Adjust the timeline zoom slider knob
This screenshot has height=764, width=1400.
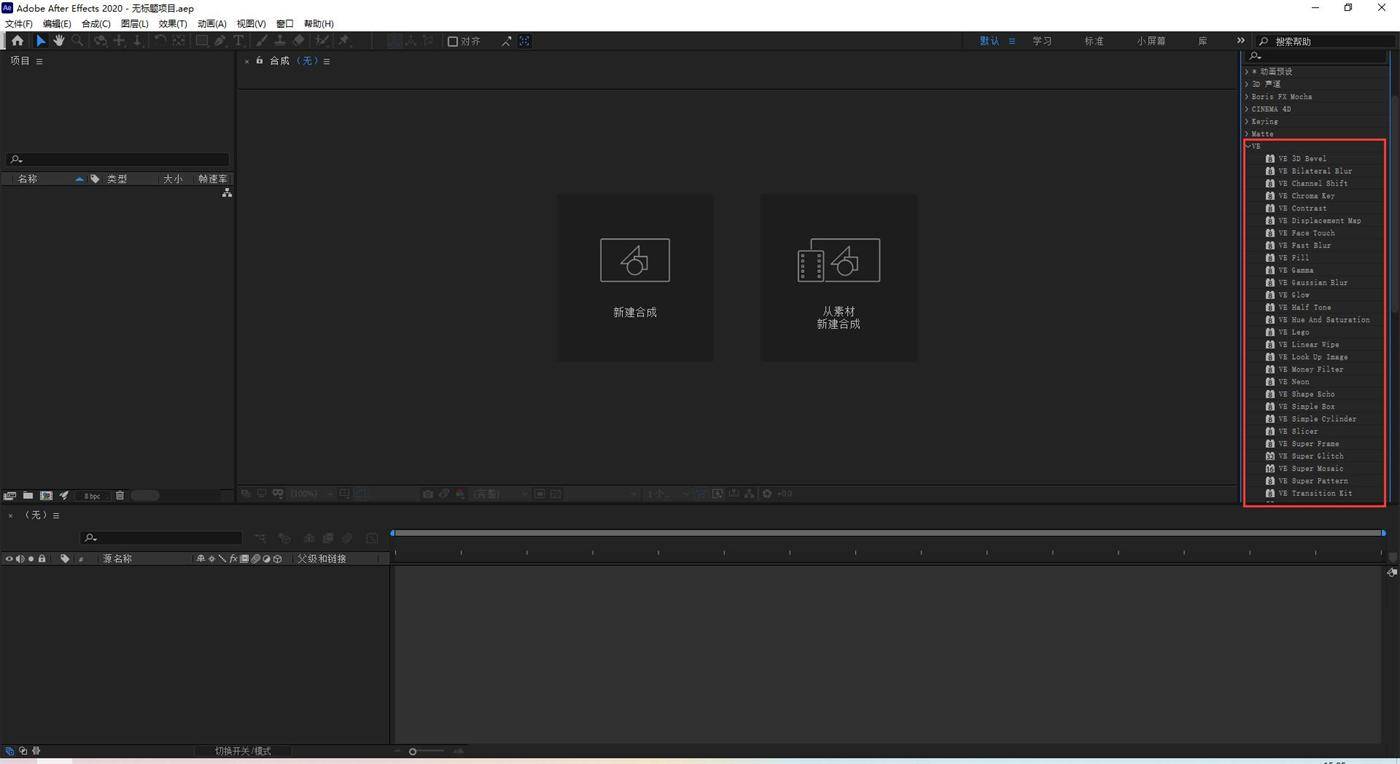coord(412,751)
